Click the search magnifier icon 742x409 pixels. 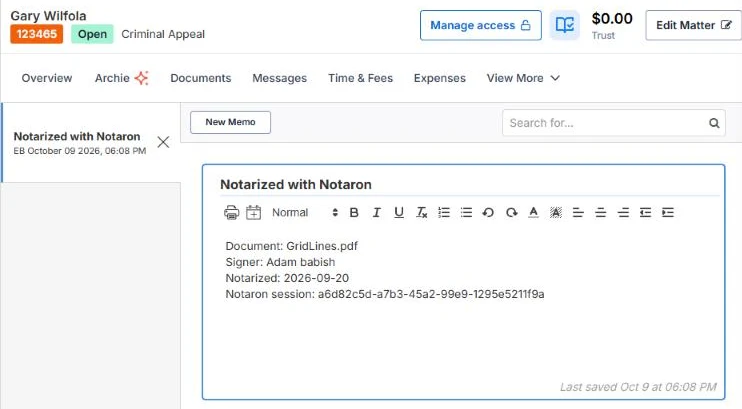tap(714, 123)
